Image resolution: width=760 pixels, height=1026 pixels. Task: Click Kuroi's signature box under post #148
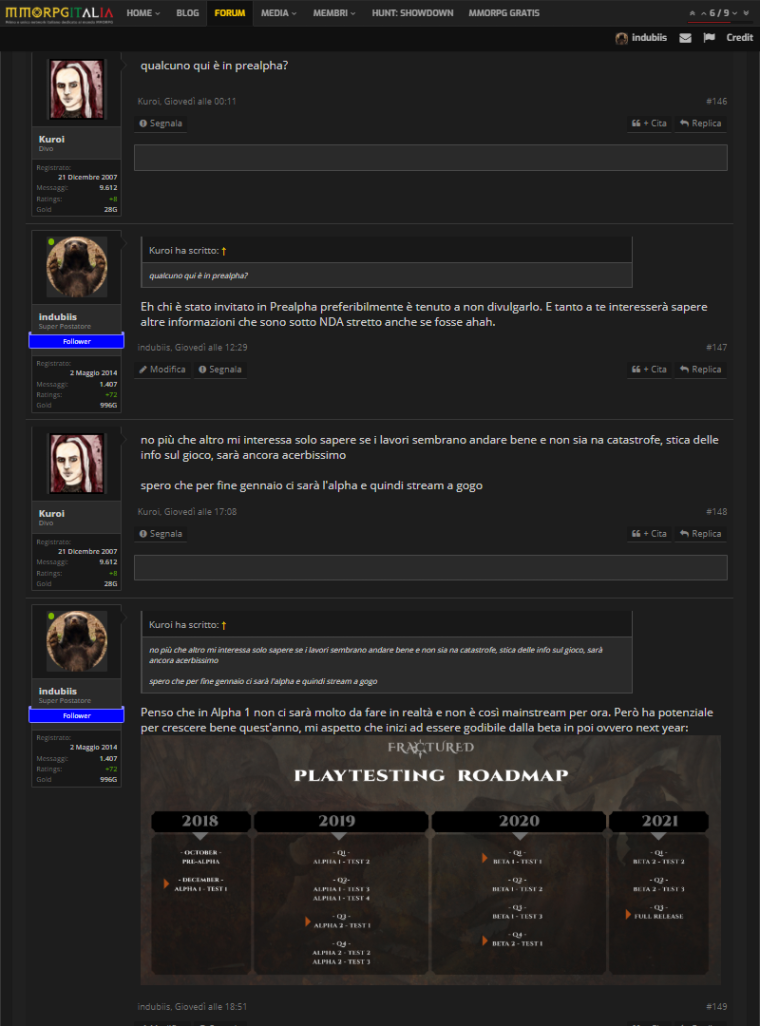pos(431,567)
